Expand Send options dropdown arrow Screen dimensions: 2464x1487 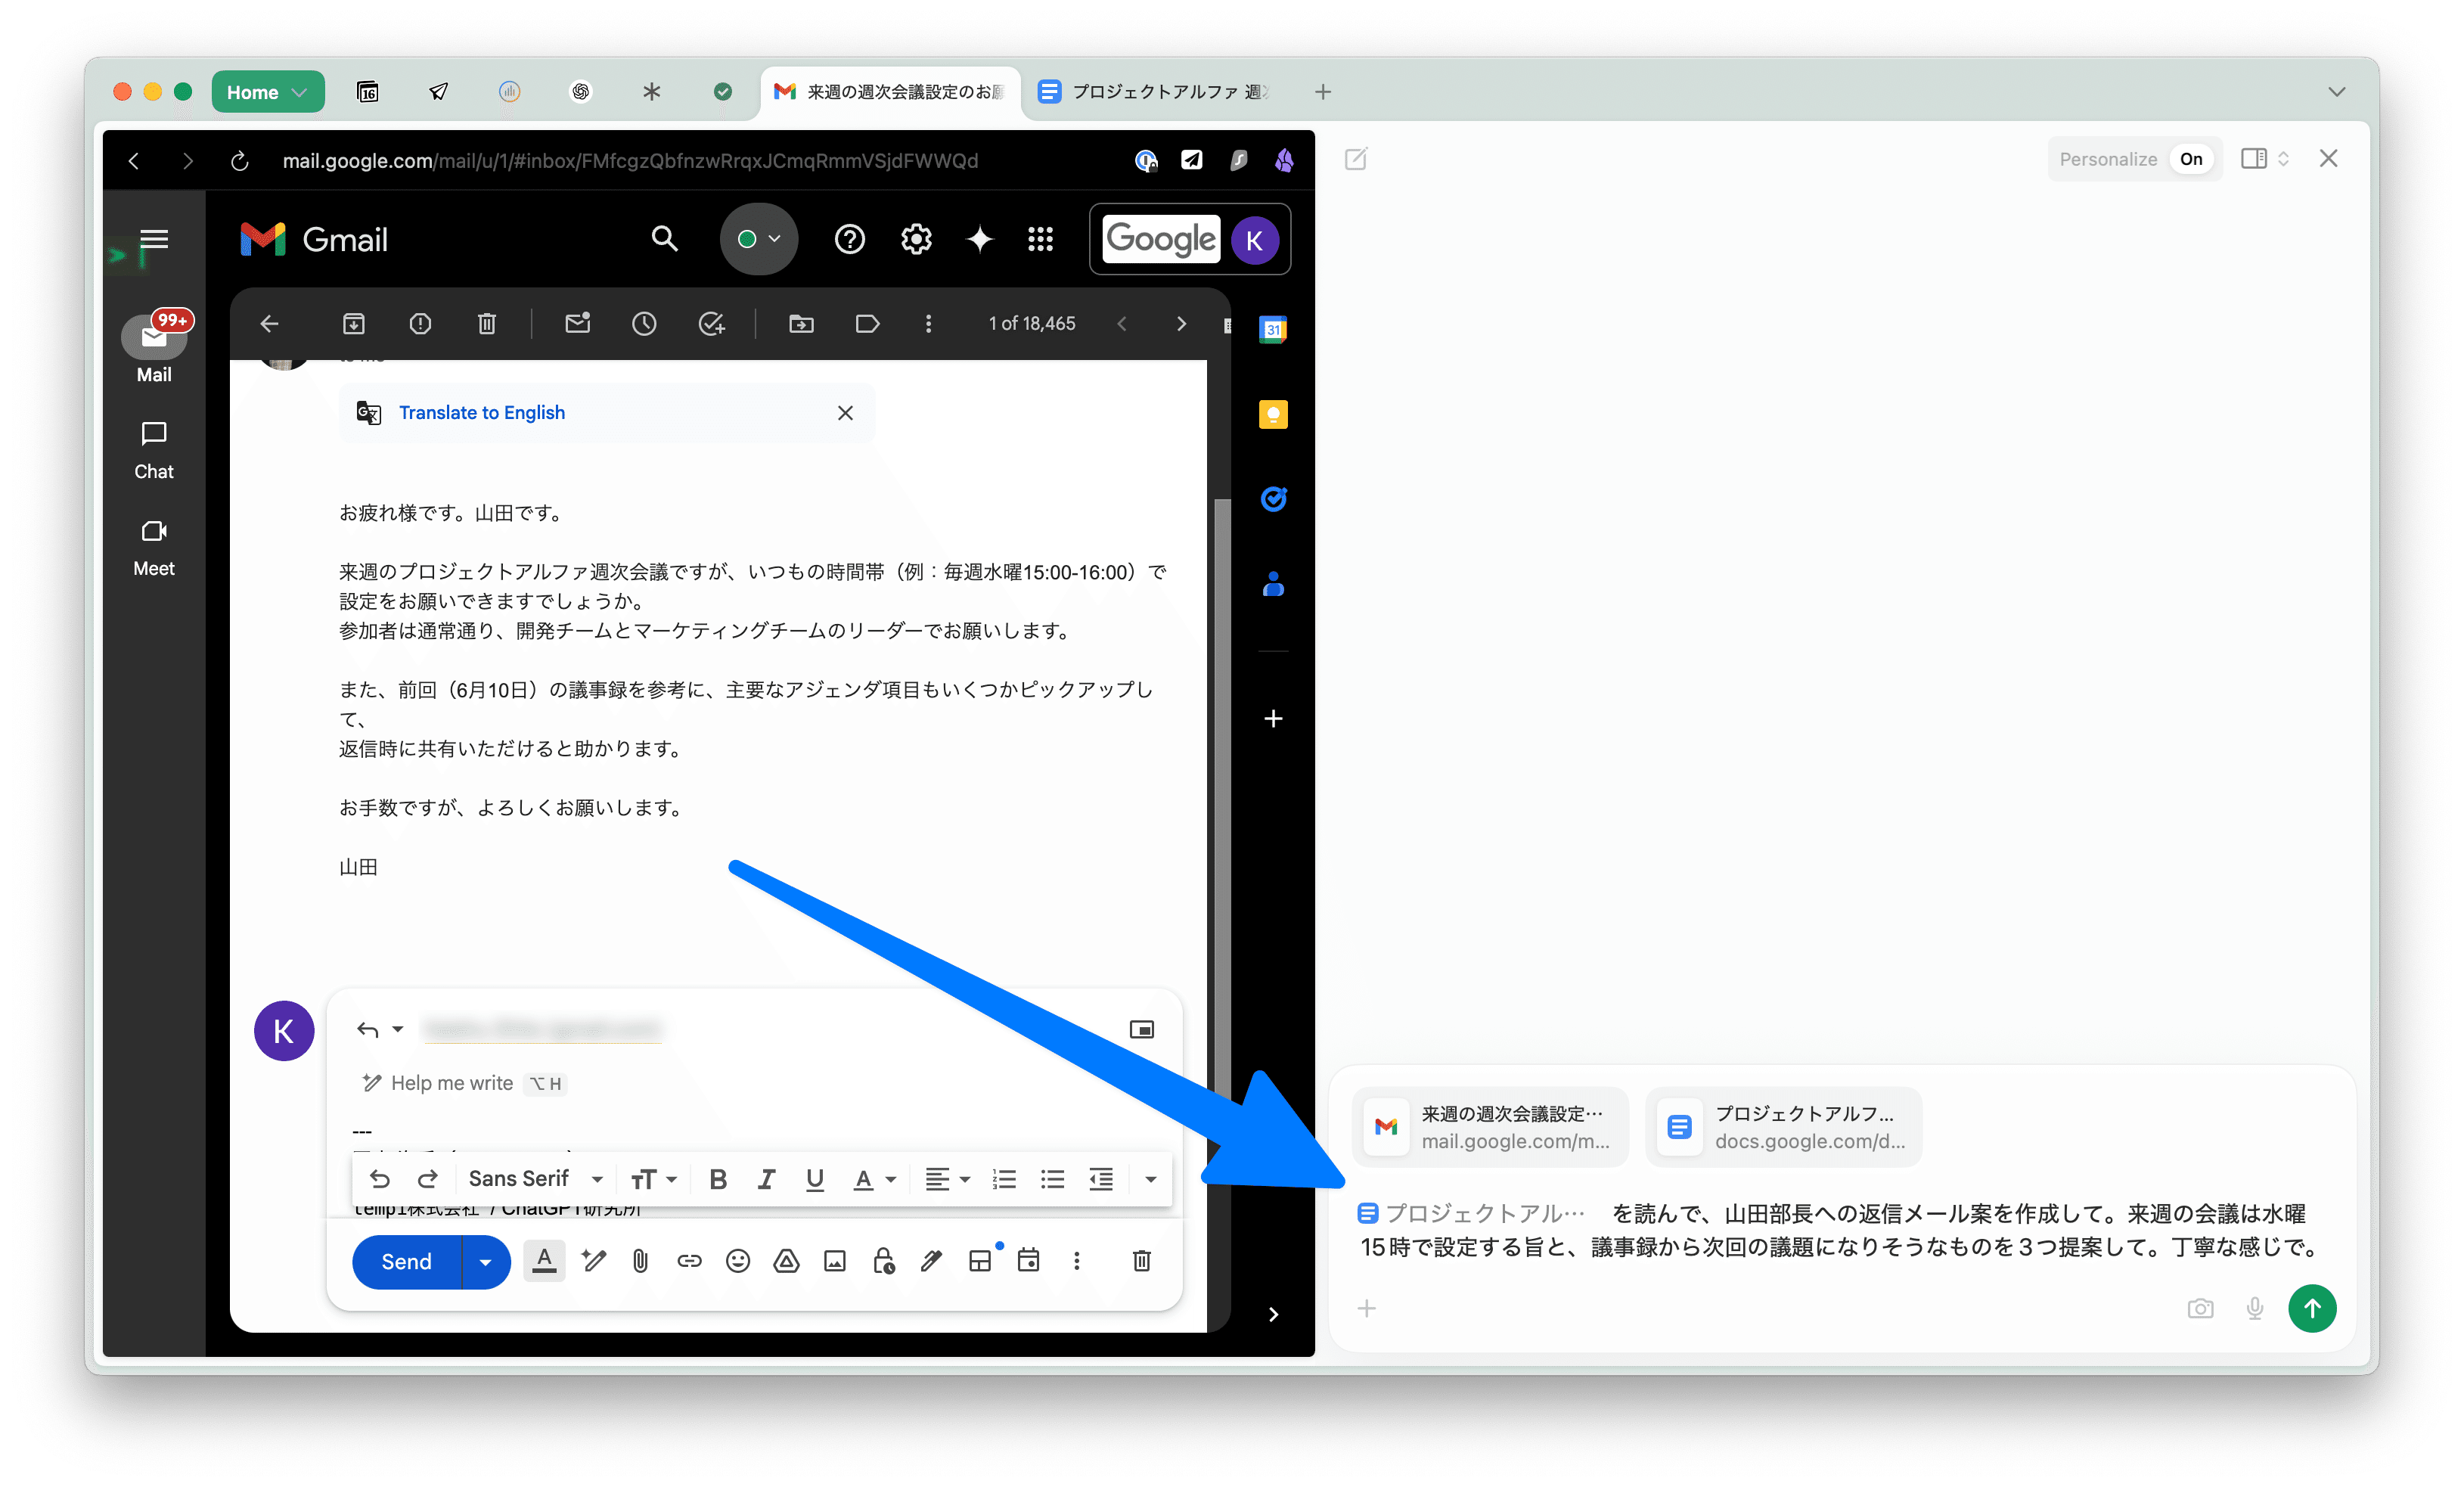pyautogui.click(x=486, y=1261)
